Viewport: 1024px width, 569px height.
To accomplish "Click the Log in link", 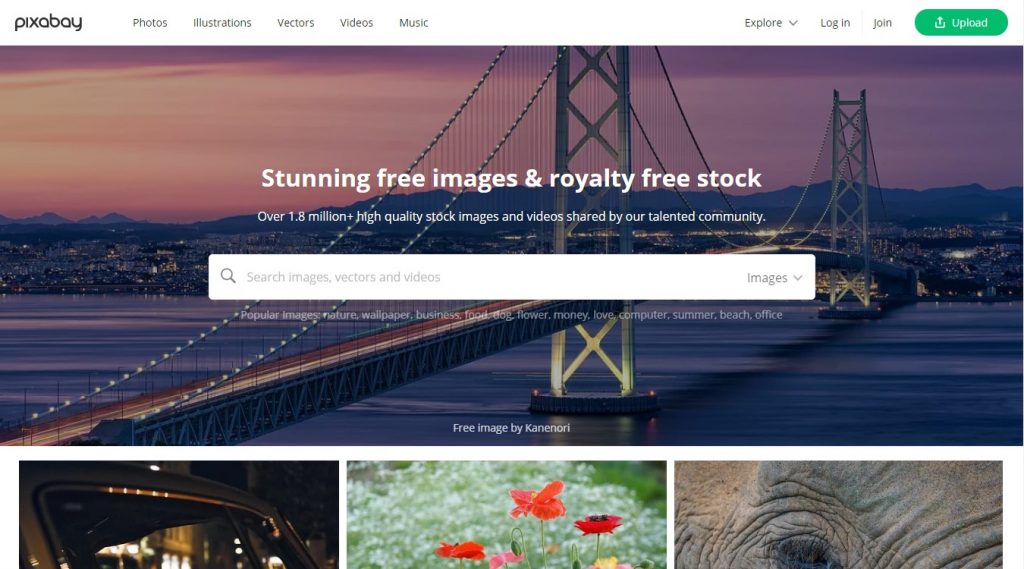I will coord(835,22).
